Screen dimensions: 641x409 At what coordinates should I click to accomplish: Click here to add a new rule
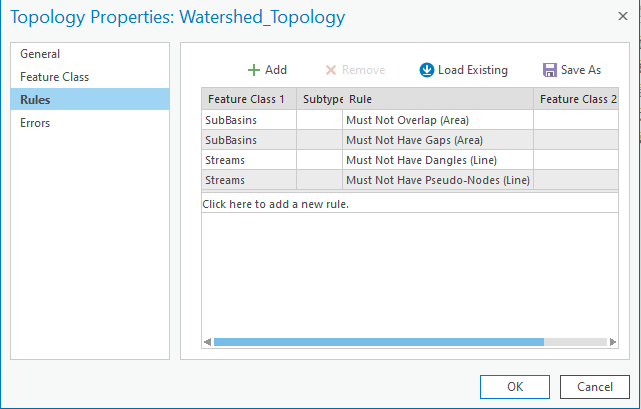(275, 204)
